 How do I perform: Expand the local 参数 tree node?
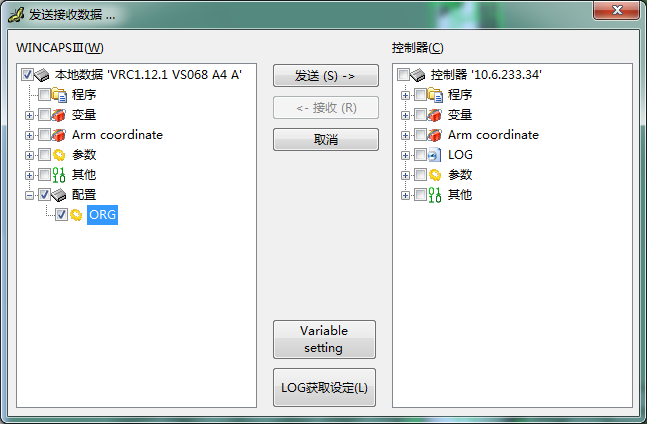(29, 155)
